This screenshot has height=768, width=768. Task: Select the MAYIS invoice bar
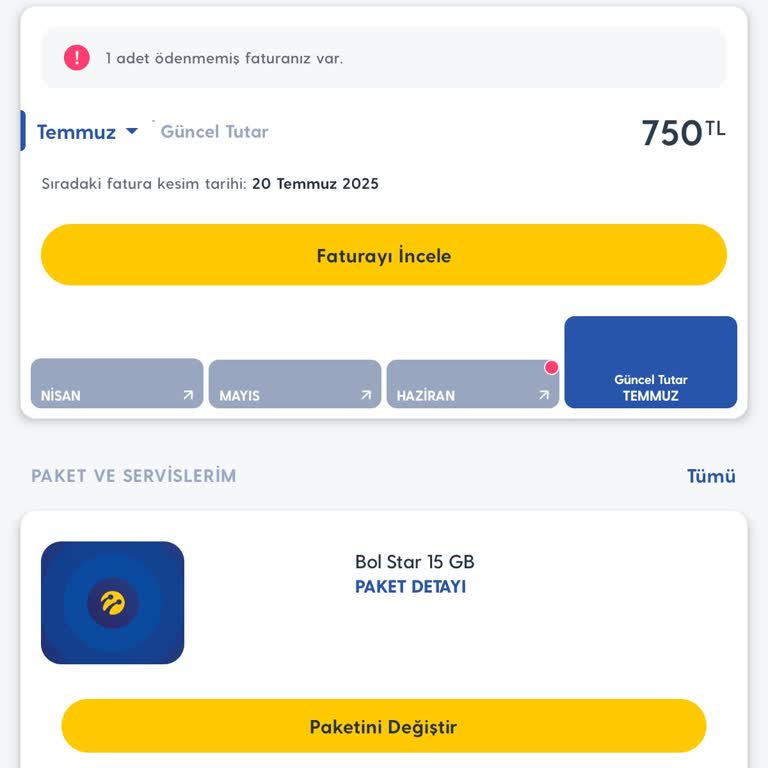295,384
